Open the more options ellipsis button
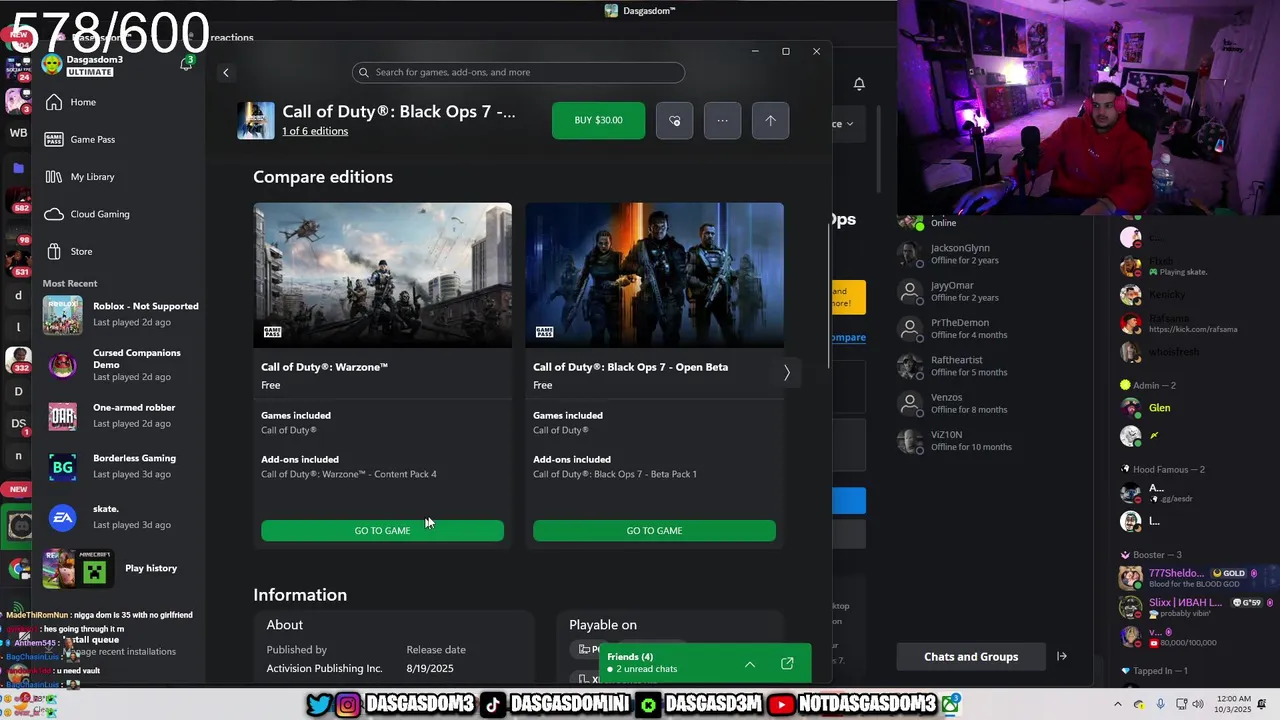Image resolution: width=1280 pixels, height=720 pixels. 722,120
